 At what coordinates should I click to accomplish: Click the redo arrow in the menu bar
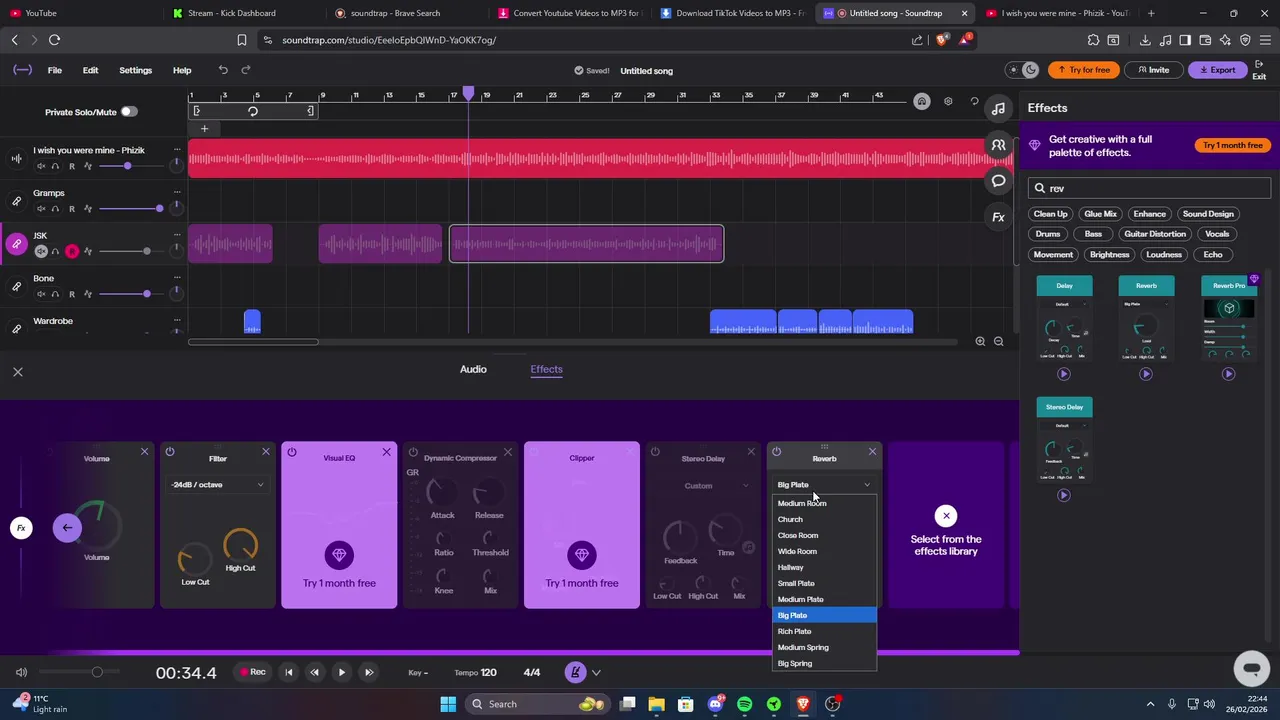pos(246,70)
